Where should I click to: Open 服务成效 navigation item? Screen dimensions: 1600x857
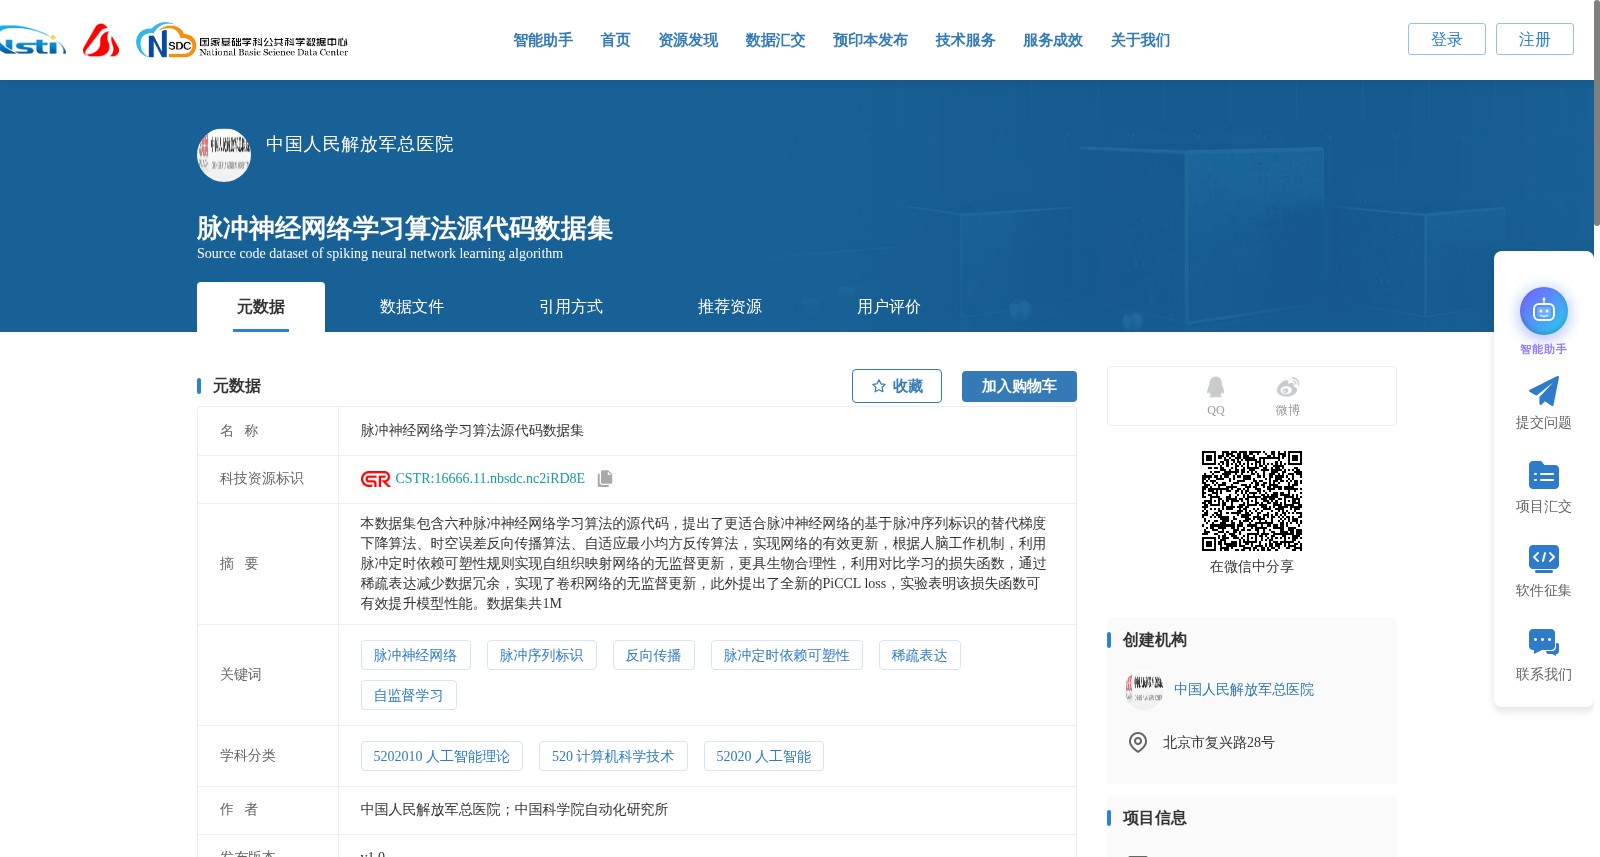pos(1053,40)
